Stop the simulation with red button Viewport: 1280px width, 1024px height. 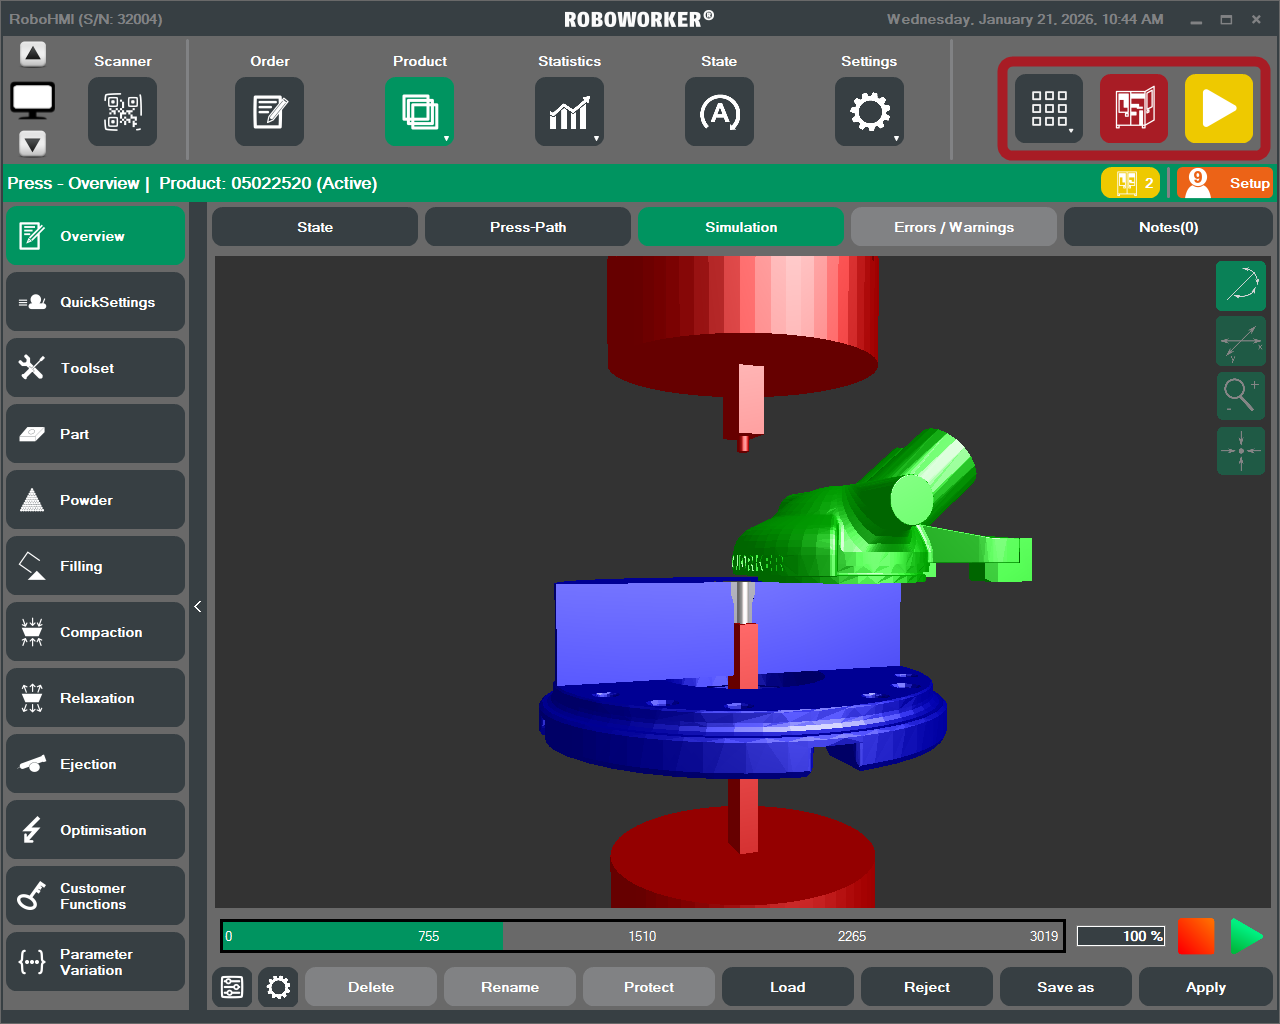pyautogui.click(x=1196, y=936)
